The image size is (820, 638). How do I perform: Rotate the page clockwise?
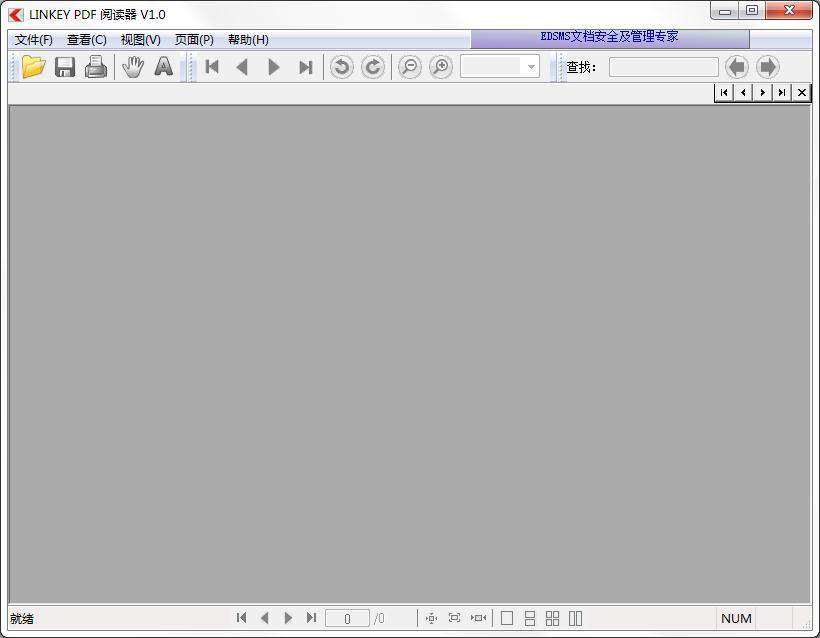370,67
